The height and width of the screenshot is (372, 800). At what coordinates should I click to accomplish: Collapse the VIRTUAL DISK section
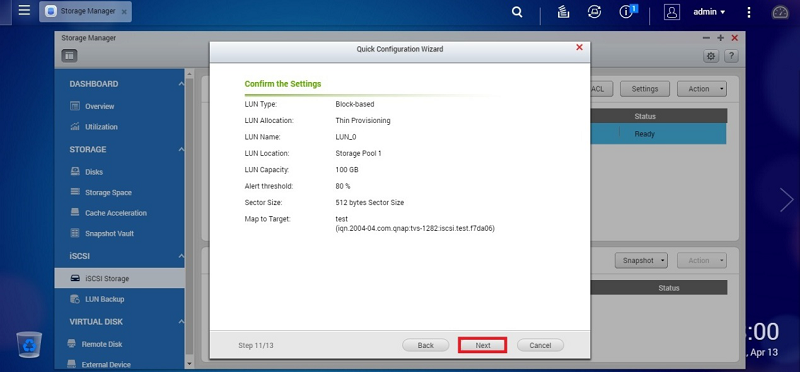181,322
